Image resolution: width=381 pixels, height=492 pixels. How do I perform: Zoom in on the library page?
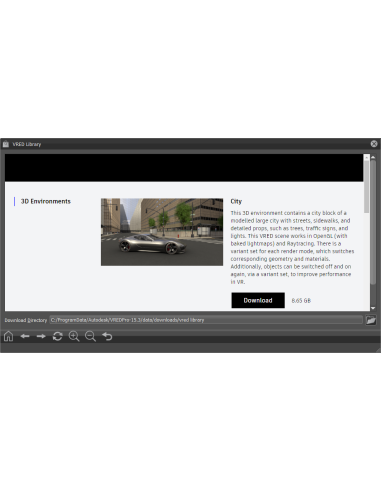(x=74, y=336)
